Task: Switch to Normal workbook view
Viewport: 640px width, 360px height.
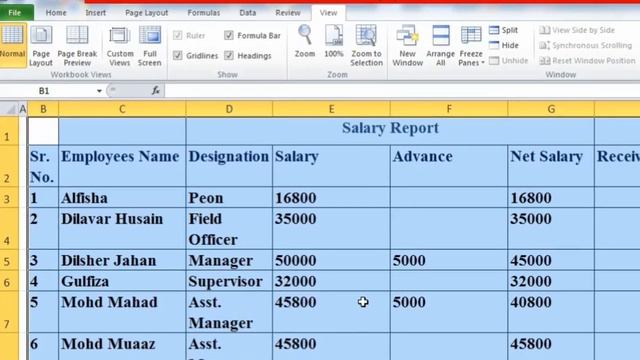Action: coord(12,45)
